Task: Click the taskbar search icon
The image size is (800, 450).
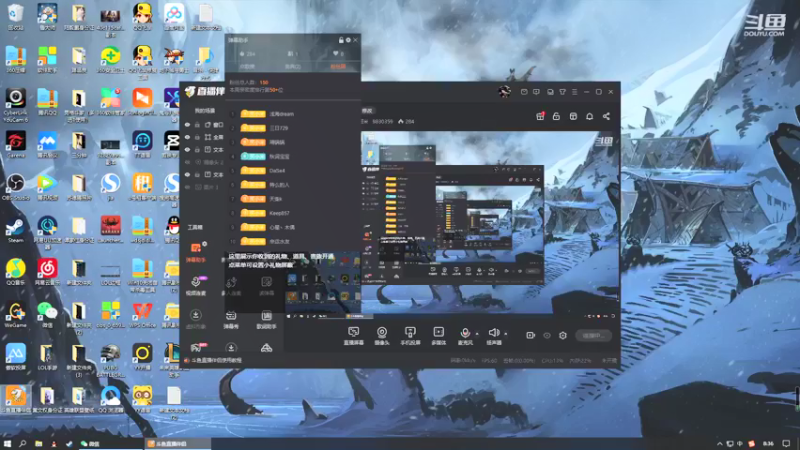Action: point(22,443)
